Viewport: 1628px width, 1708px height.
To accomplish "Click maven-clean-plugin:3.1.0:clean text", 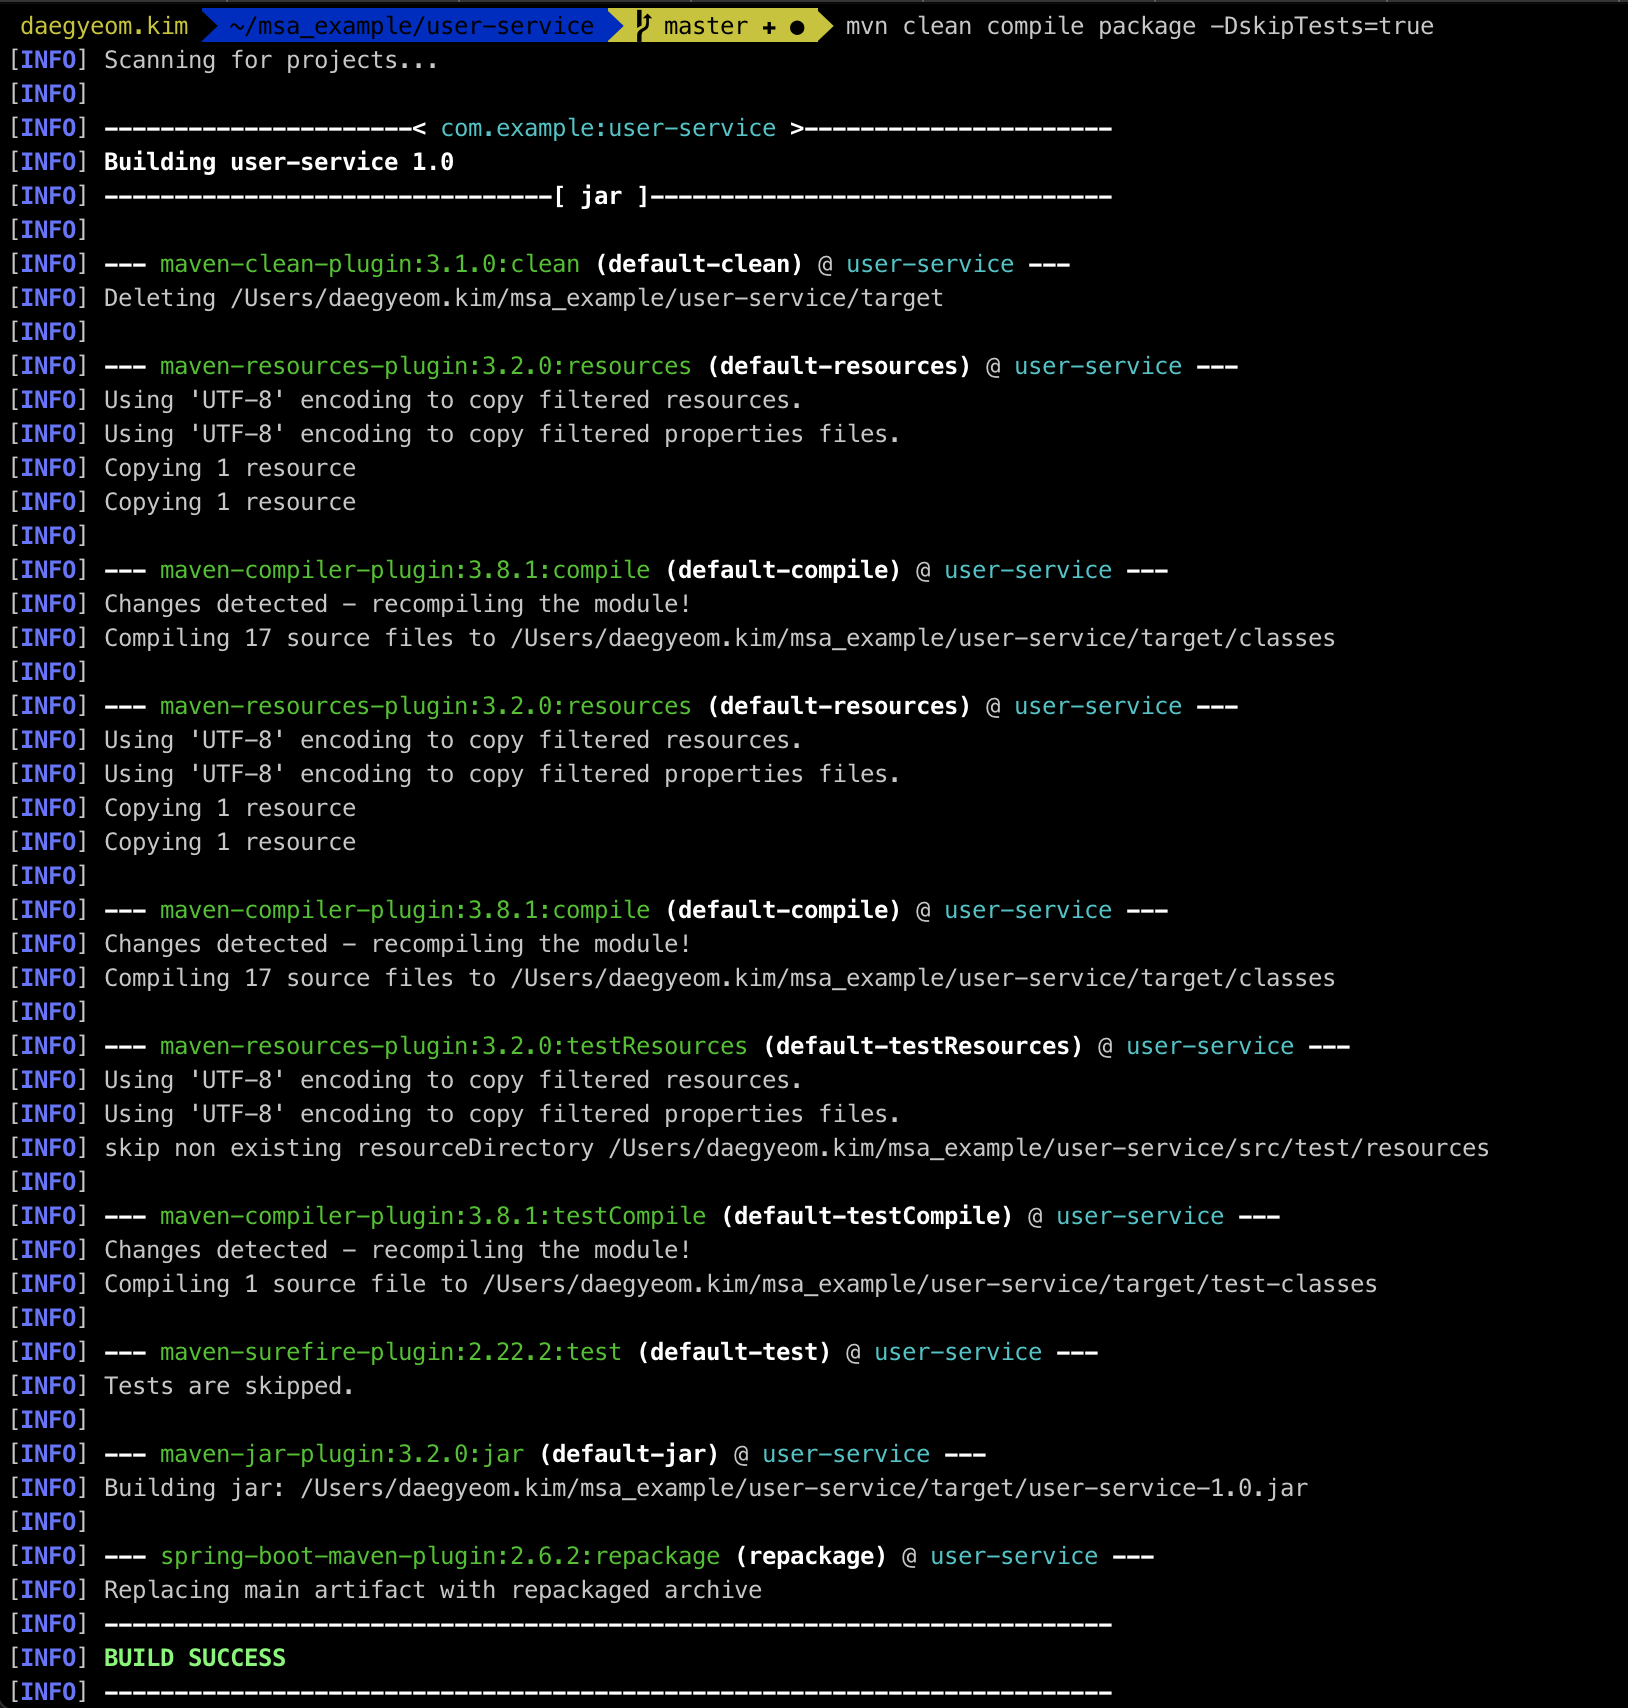I will (x=370, y=264).
